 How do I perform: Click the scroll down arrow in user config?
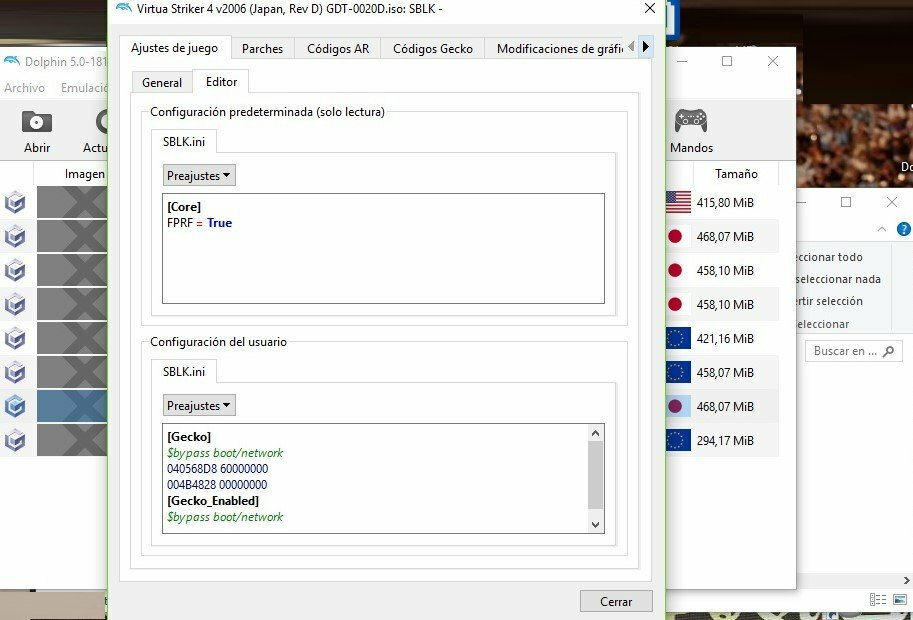click(x=595, y=524)
